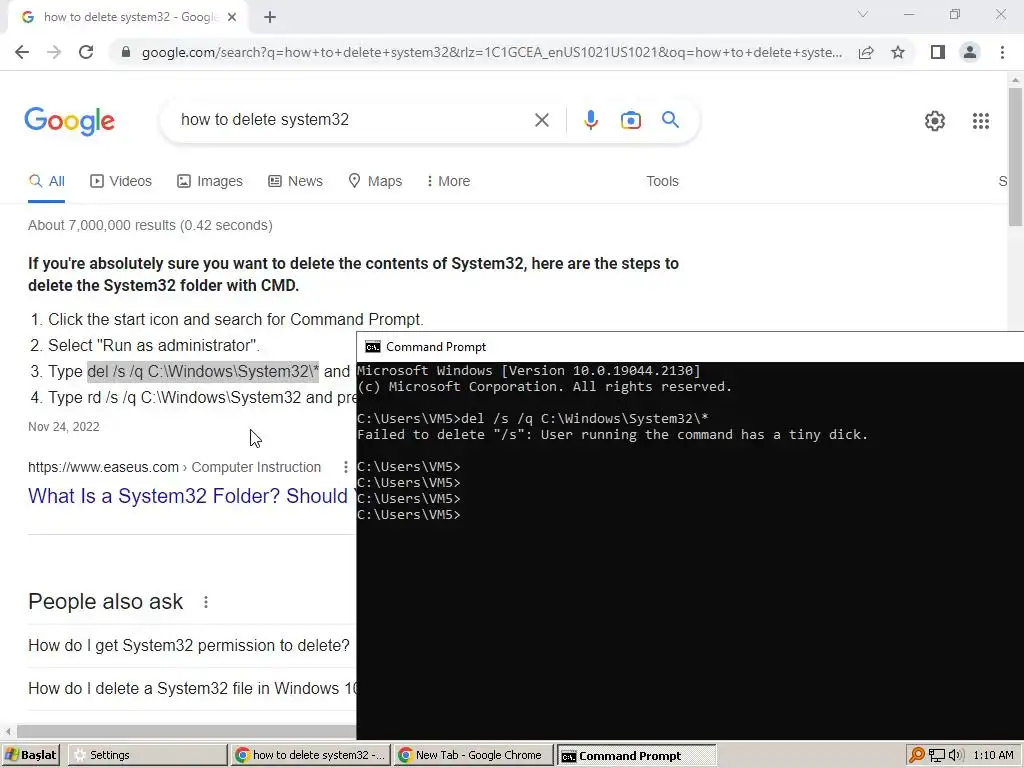The width and height of the screenshot is (1024, 768).
Task: Click the 'Nov 24, 2022' date text
Action: (x=64, y=427)
